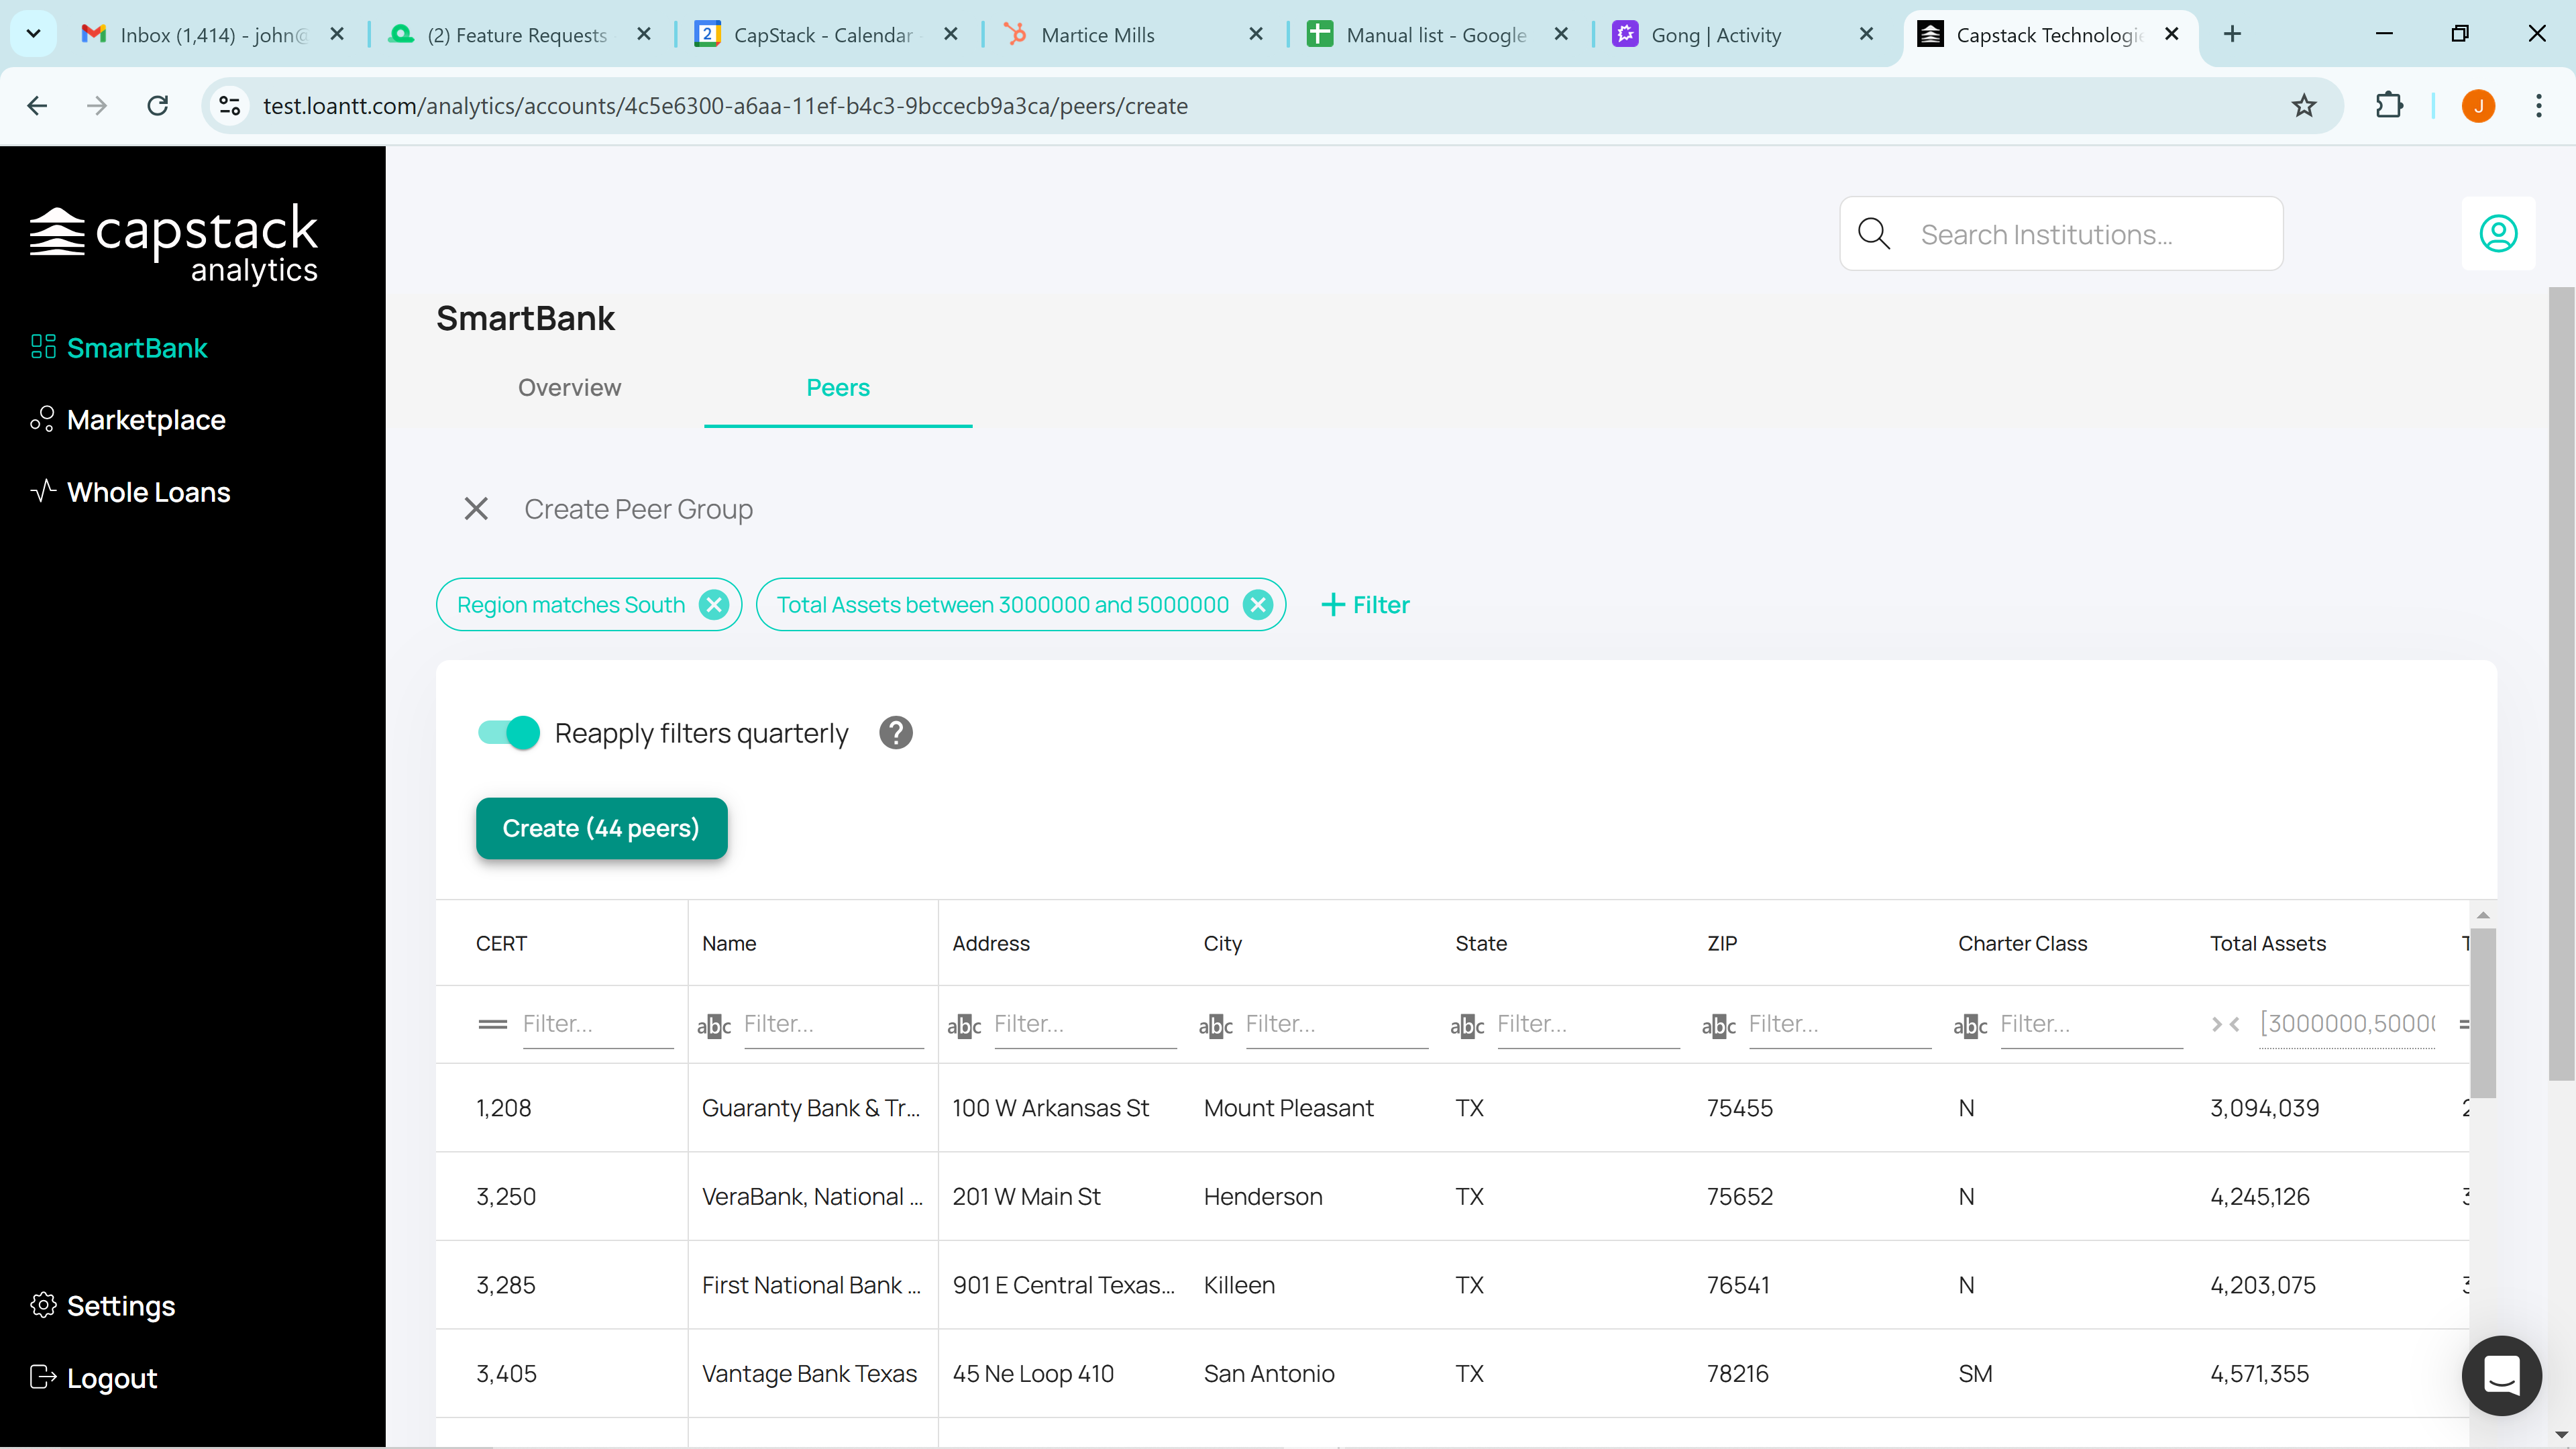This screenshot has width=2576, height=1449.
Task: Click the Total Assets filter value field
Action: coord(2346,1024)
